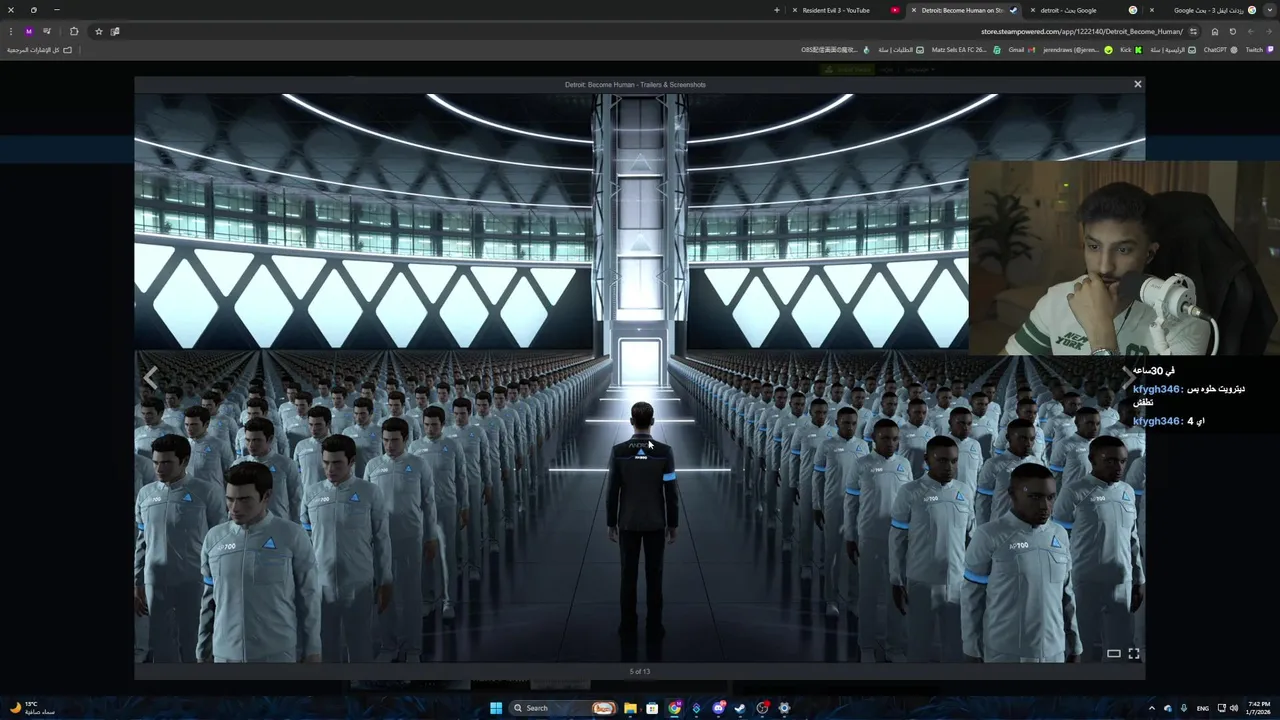The image size is (1280, 720).
Task: Bookmark this page with the star icon
Action: pyautogui.click(x=98, y=31)
